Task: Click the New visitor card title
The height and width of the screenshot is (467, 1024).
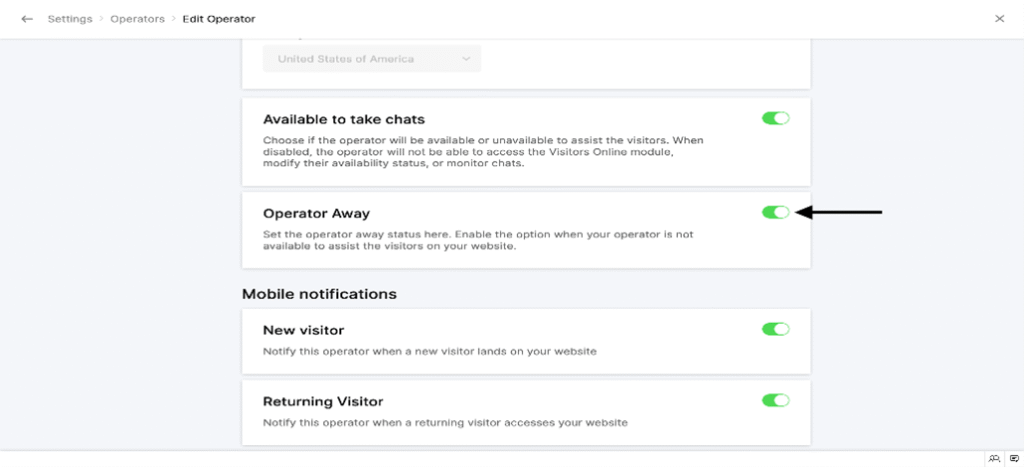Action: click(303, 330)
